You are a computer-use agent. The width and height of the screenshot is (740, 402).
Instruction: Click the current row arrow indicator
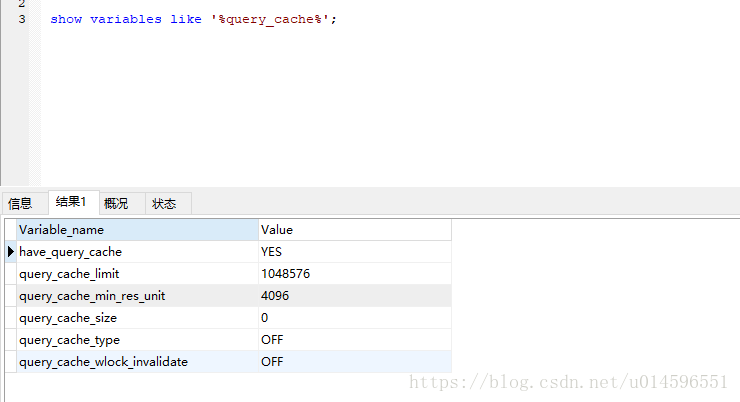pyautogui.click(x=11, y=252)
